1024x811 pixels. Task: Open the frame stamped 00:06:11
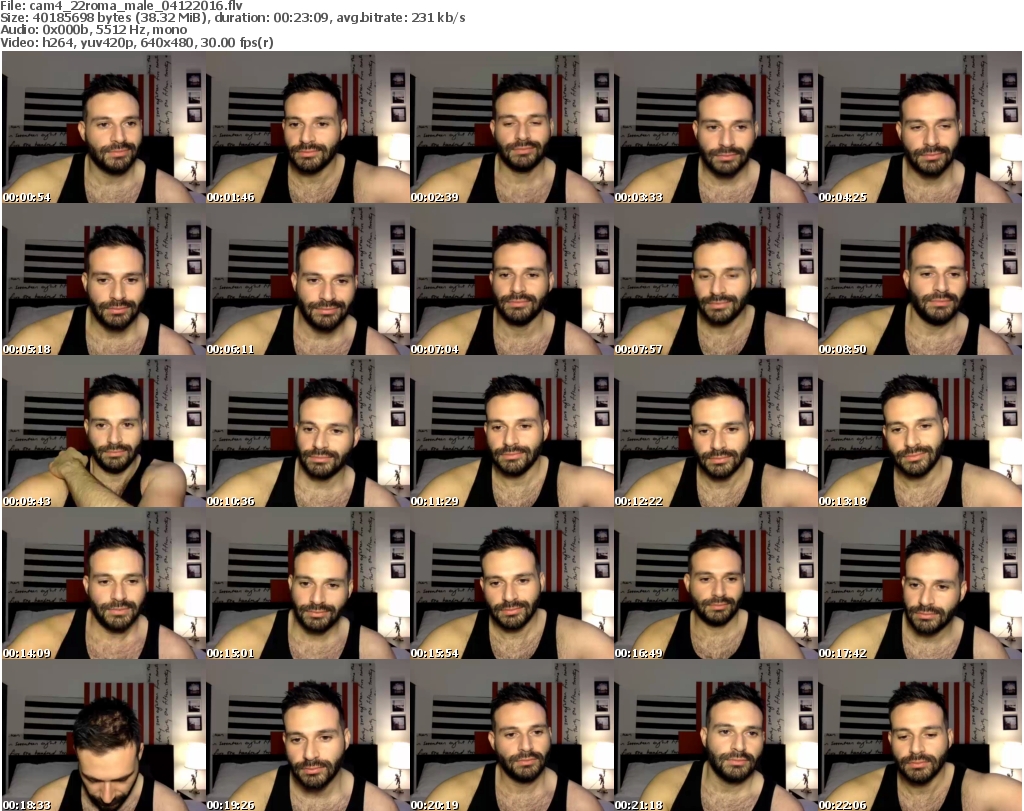click(308, 279)
